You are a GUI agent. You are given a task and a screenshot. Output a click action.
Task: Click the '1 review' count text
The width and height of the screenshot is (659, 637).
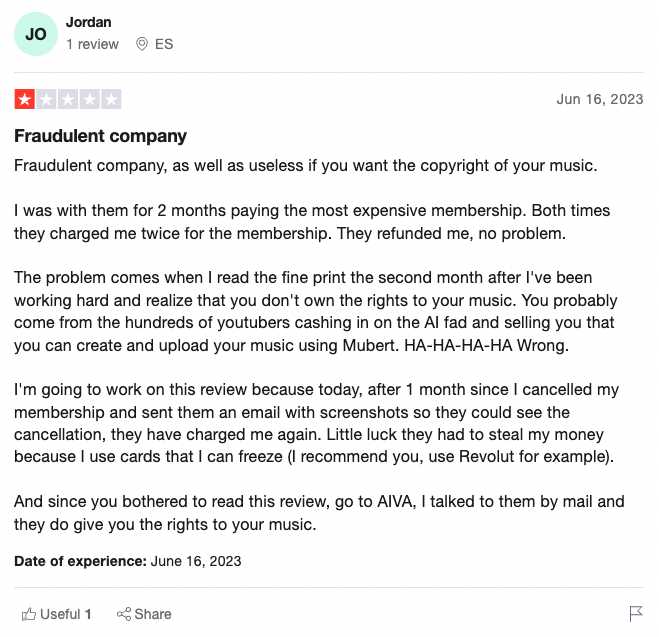(x=92, y=44)
